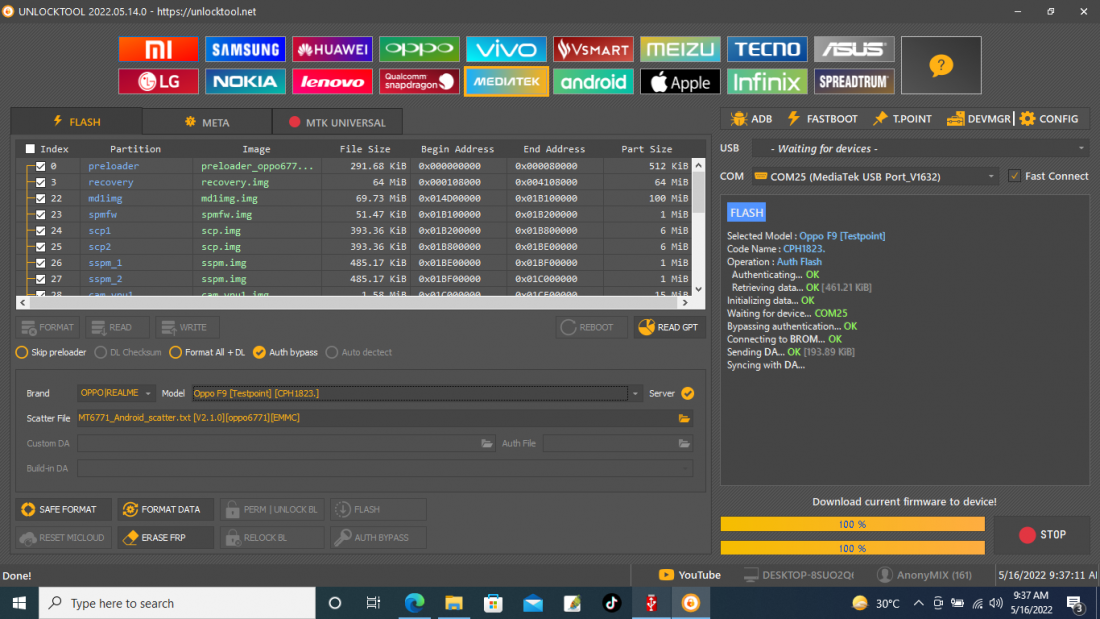Toggle the Fast Connect checkbox
This screenshot has height=619, width=1100.
click(1014, 176)
